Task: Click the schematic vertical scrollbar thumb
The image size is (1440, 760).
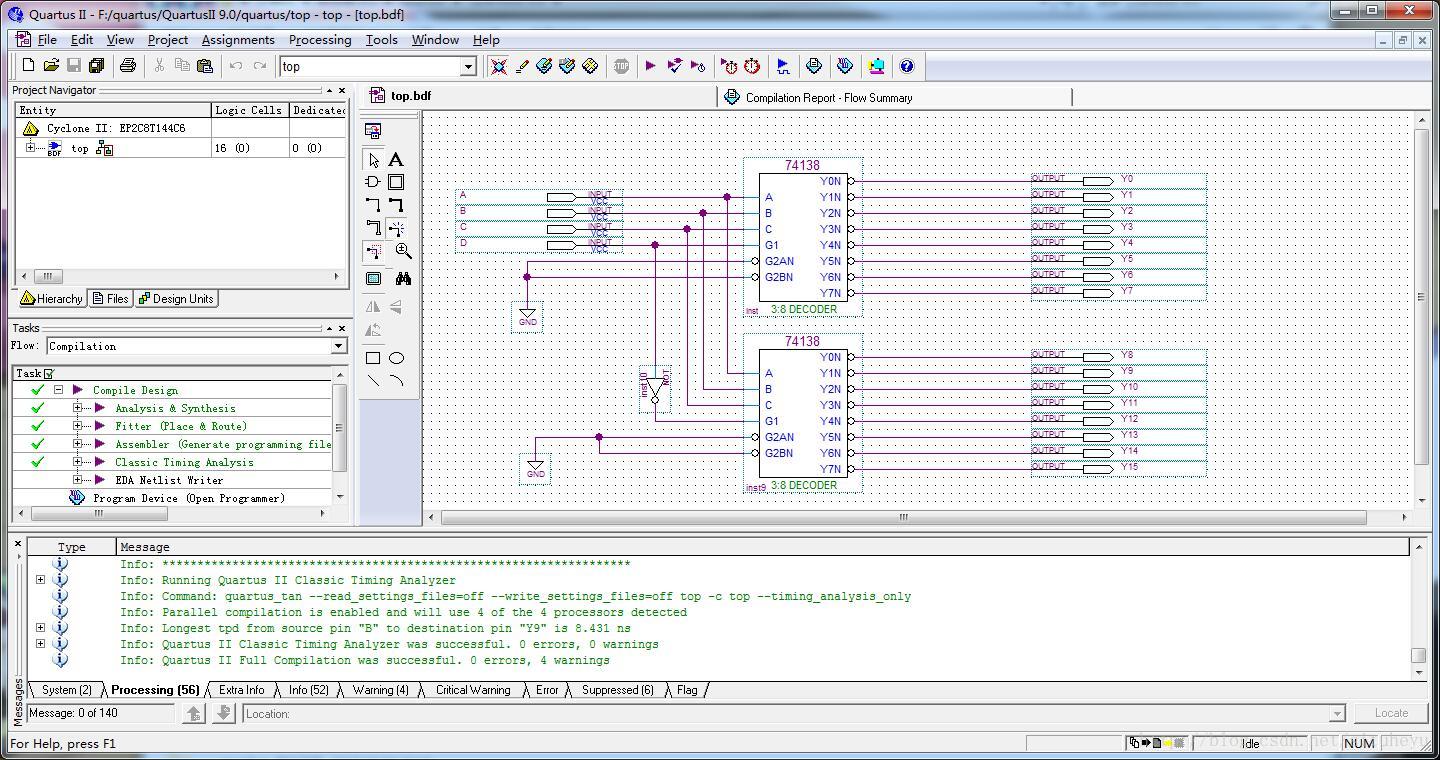Action: 1421,297
